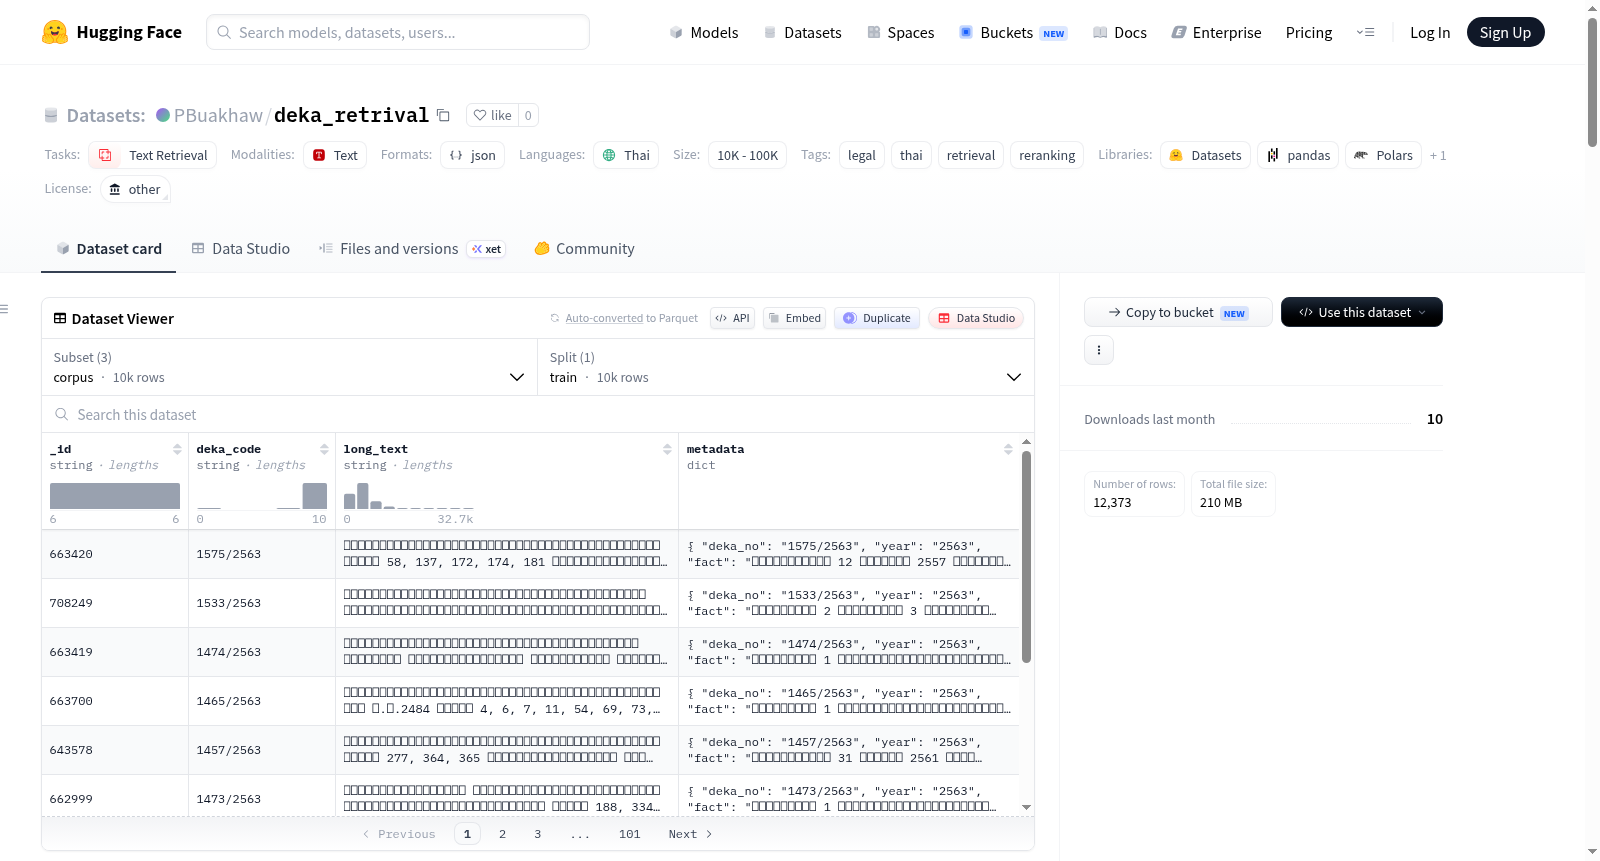Open the pandas library tag
The height and width of the screenshot is (861, 1600).
1298,155
